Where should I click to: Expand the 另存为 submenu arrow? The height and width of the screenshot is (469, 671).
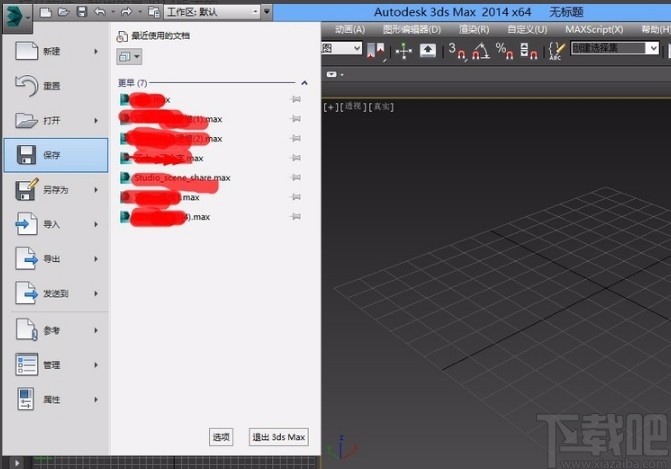click(96, 190)
